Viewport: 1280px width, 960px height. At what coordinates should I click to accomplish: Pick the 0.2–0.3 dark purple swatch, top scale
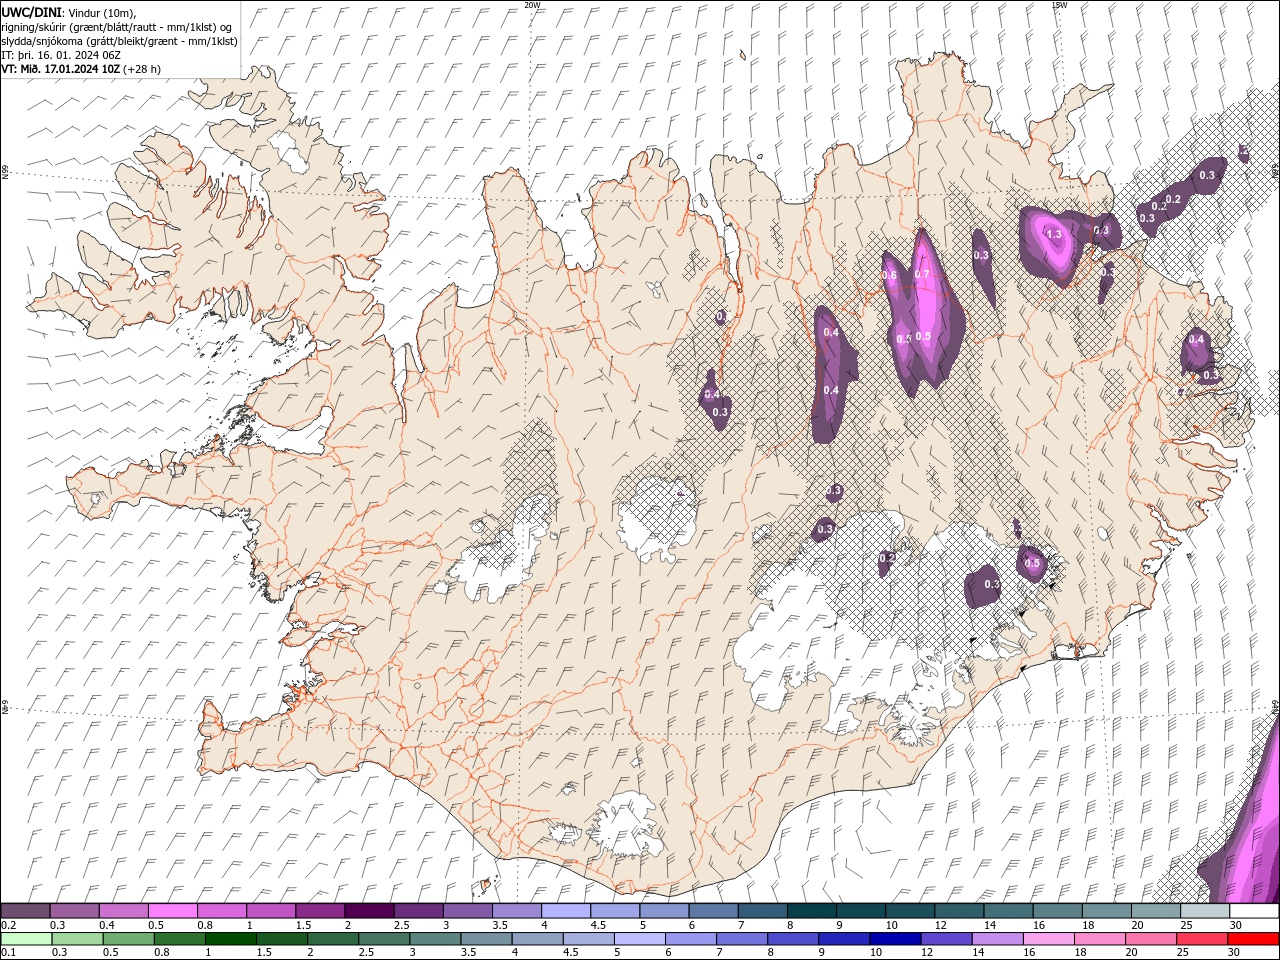[25, 911]
